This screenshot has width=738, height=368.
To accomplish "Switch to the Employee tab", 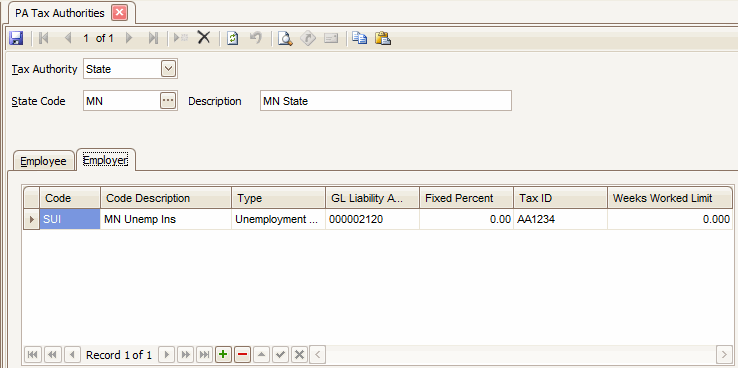I will click(x=43, y=161).
